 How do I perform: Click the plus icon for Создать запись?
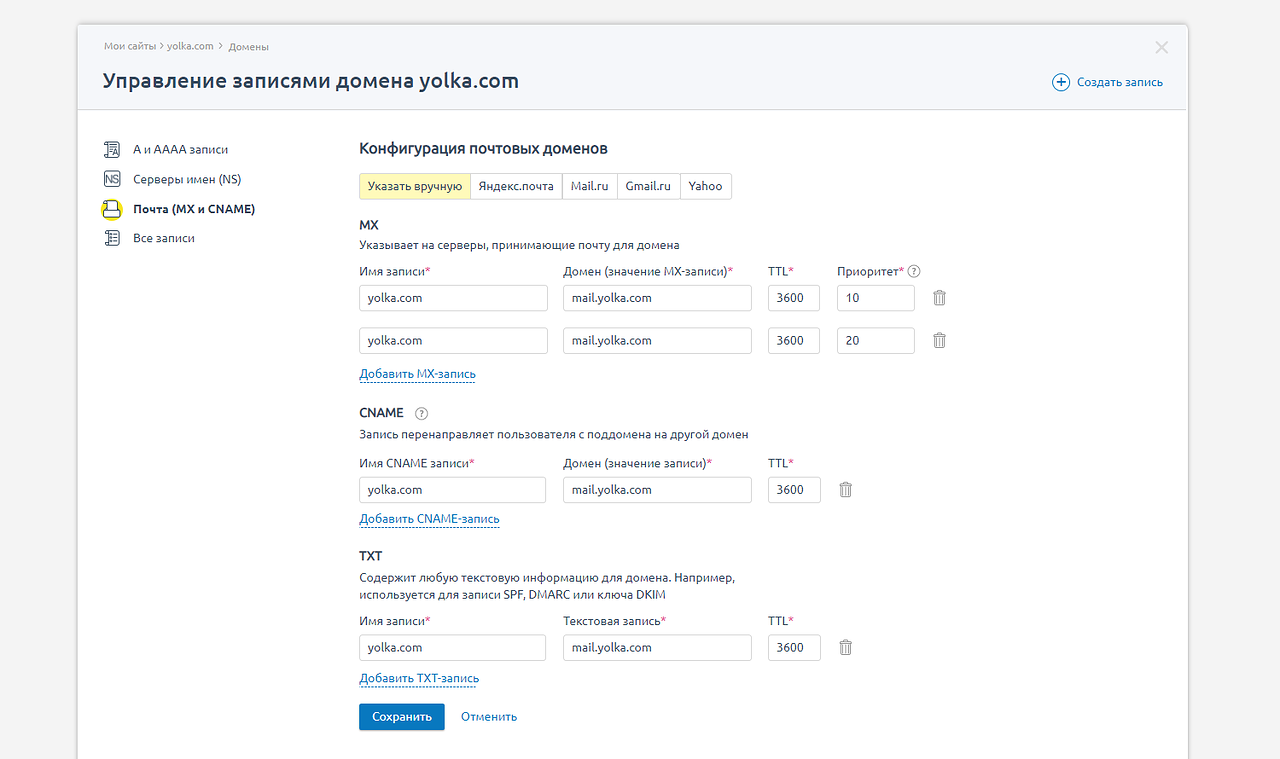(x=1061, y=82)
